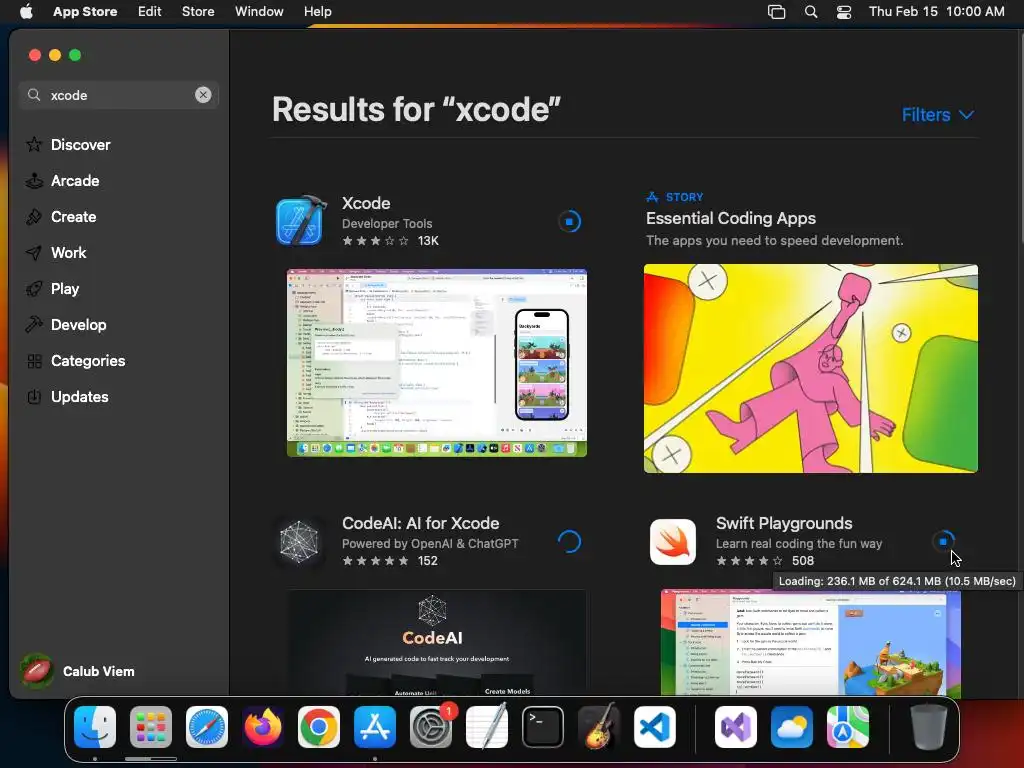
Task: Open the Weather app from the Dock
Action: [x=792, y=727]
